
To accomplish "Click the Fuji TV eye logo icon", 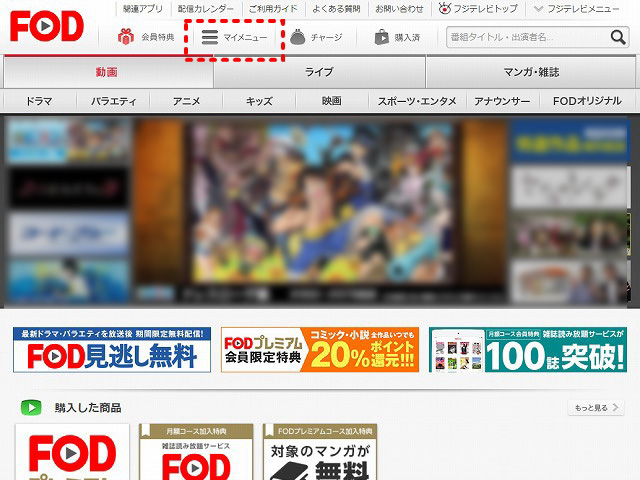I will point(444,8).
